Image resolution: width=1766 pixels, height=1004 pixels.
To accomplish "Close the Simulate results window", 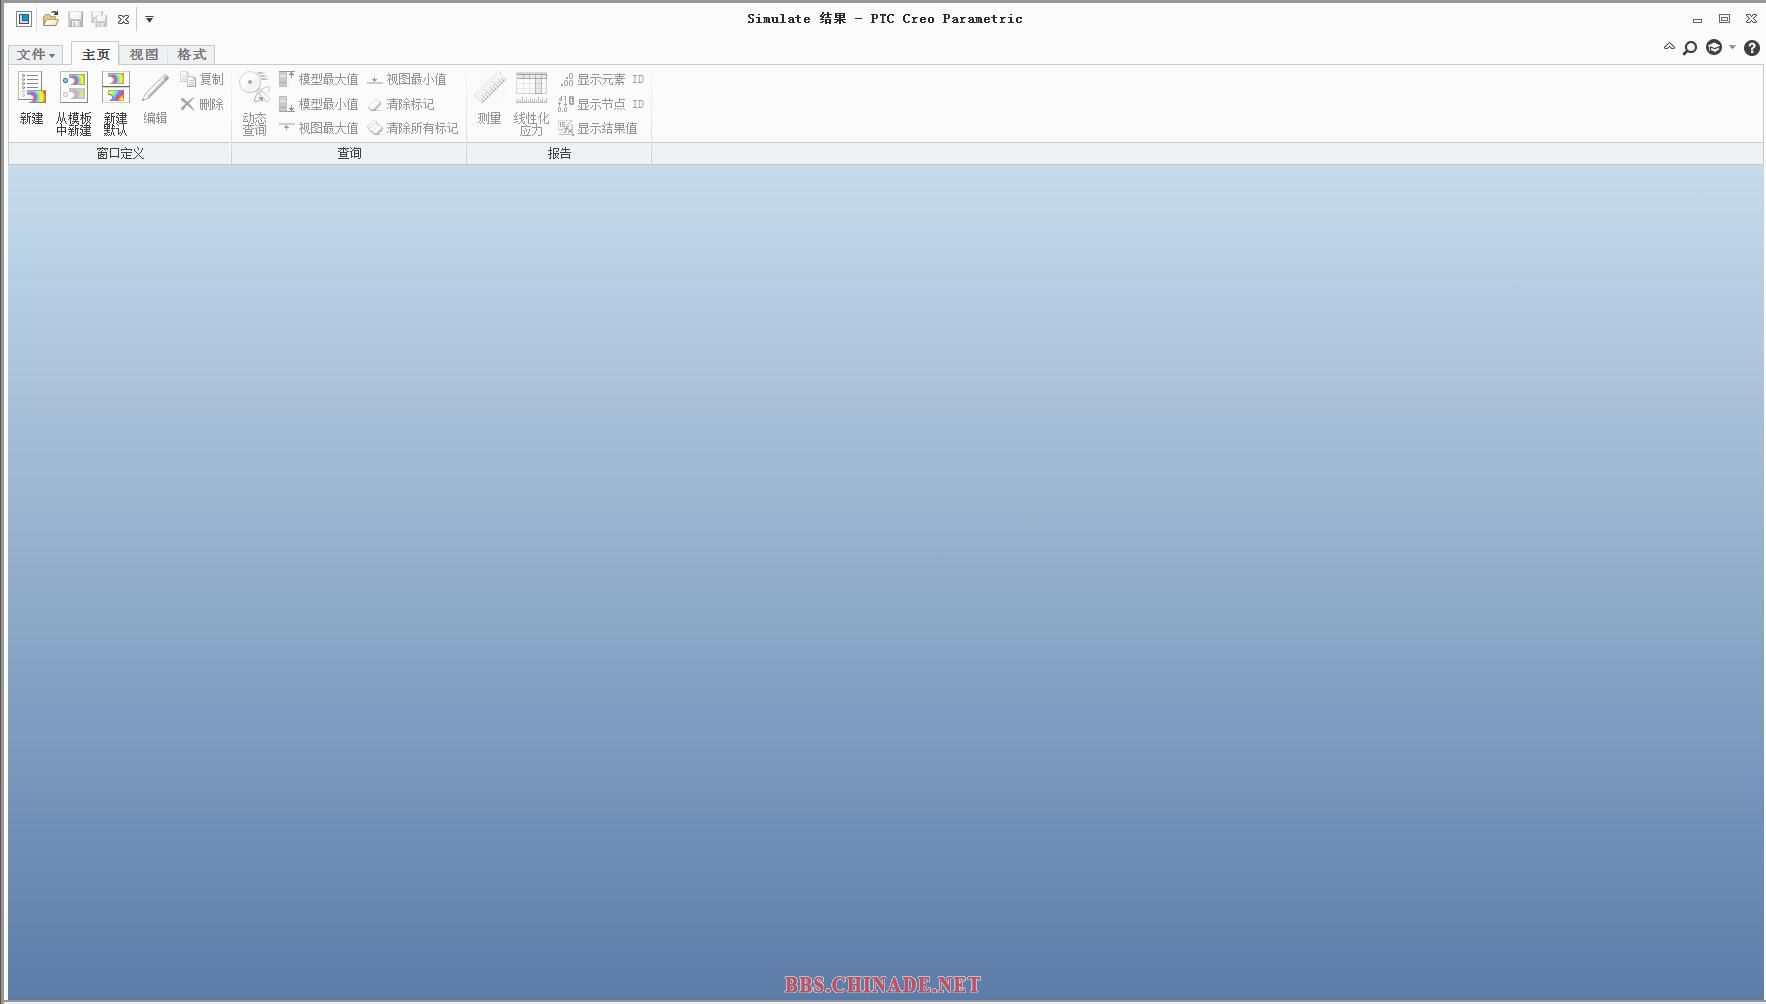I will pos(1751,19).
